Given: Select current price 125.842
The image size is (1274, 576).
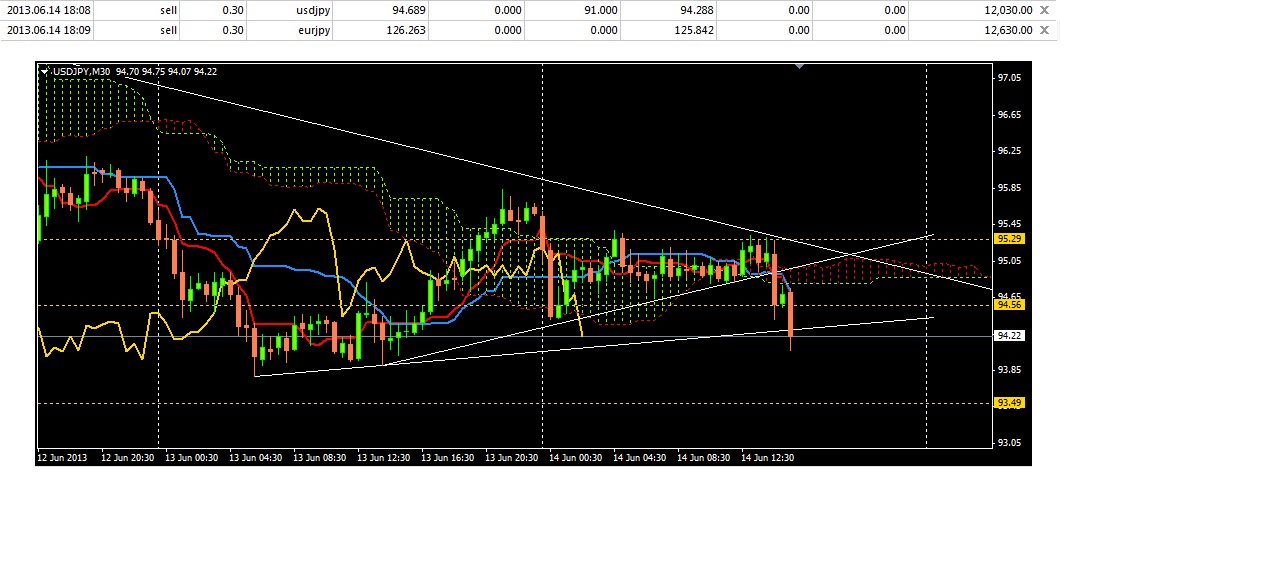Looking at the screenshot, I should click(694, 30).
